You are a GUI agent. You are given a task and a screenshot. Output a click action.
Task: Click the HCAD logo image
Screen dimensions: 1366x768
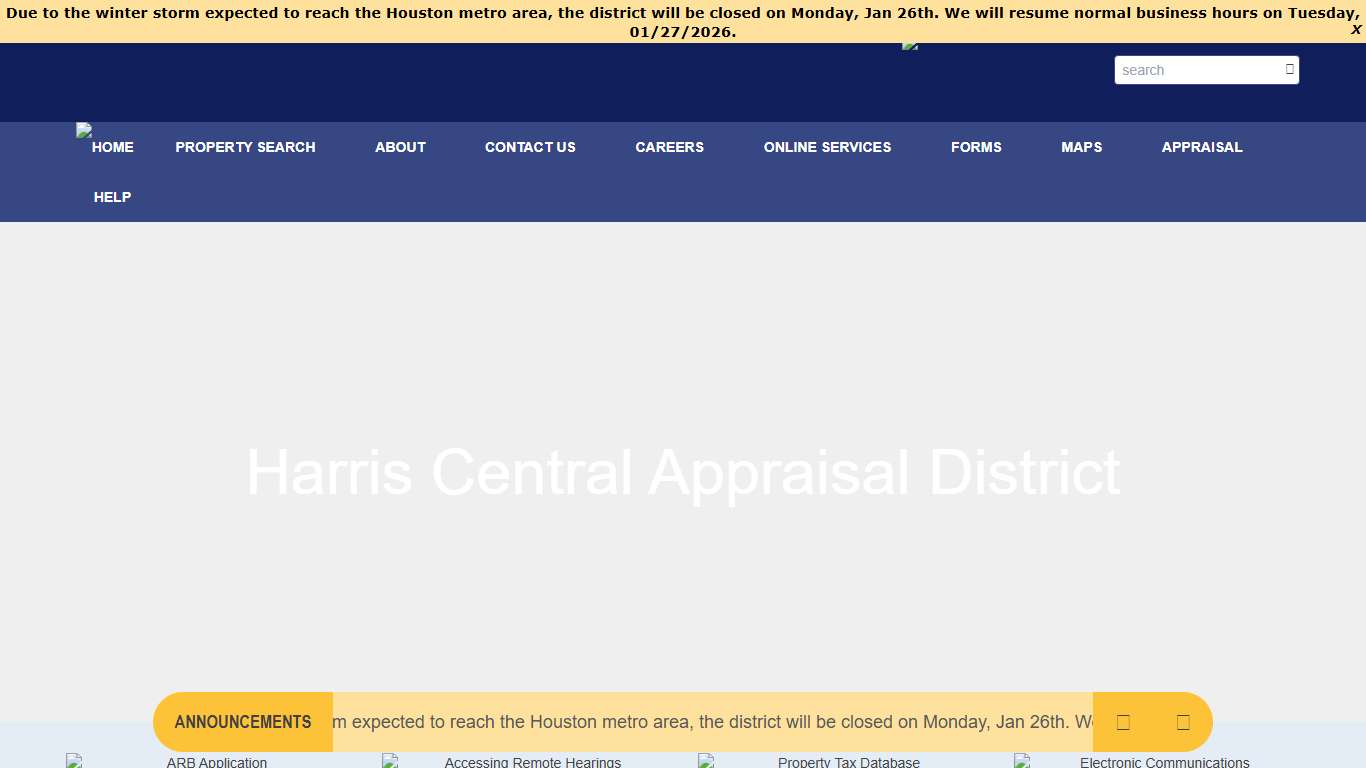[x=910, y=46]
